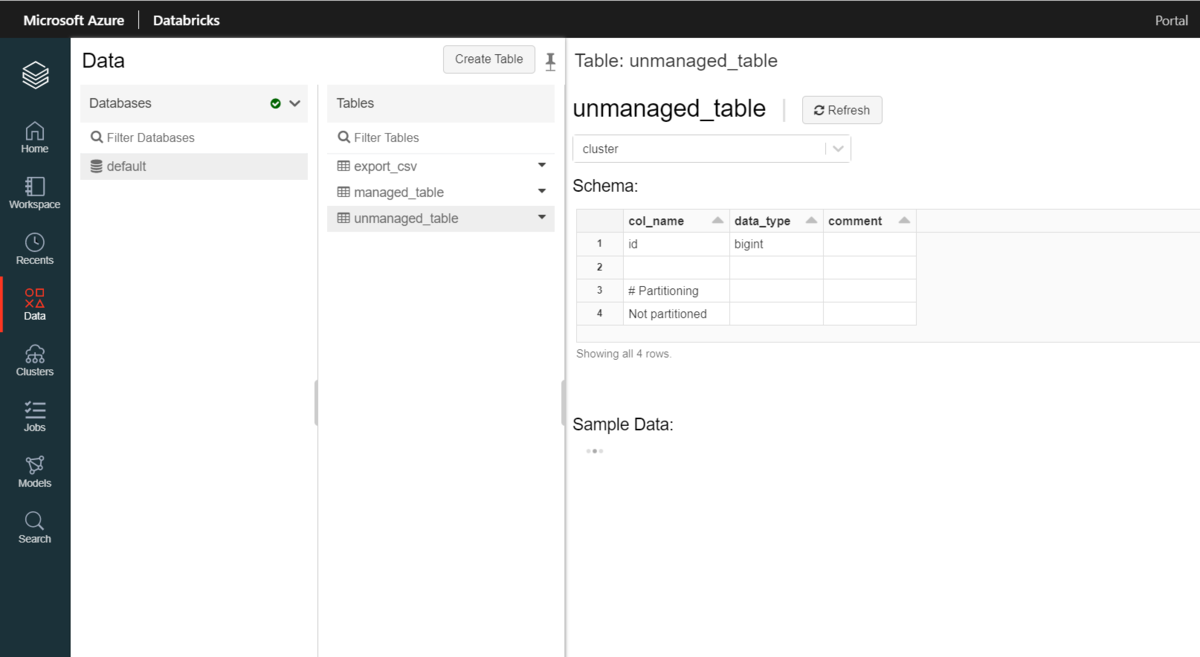Image resolution: width=1200 pixels, height=657 pixels.
Task: Click the Databricks header title
Action: pyautogui.click(x=186, y=20)
